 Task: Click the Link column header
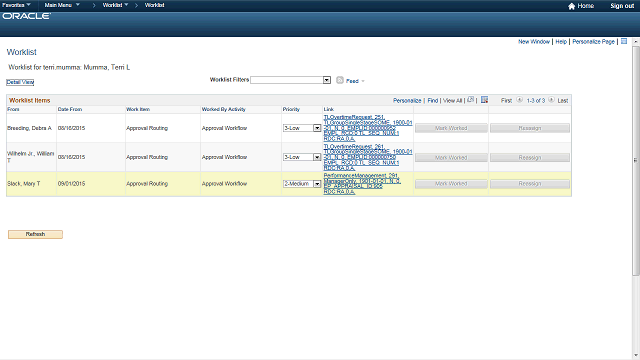click(329, 109)
